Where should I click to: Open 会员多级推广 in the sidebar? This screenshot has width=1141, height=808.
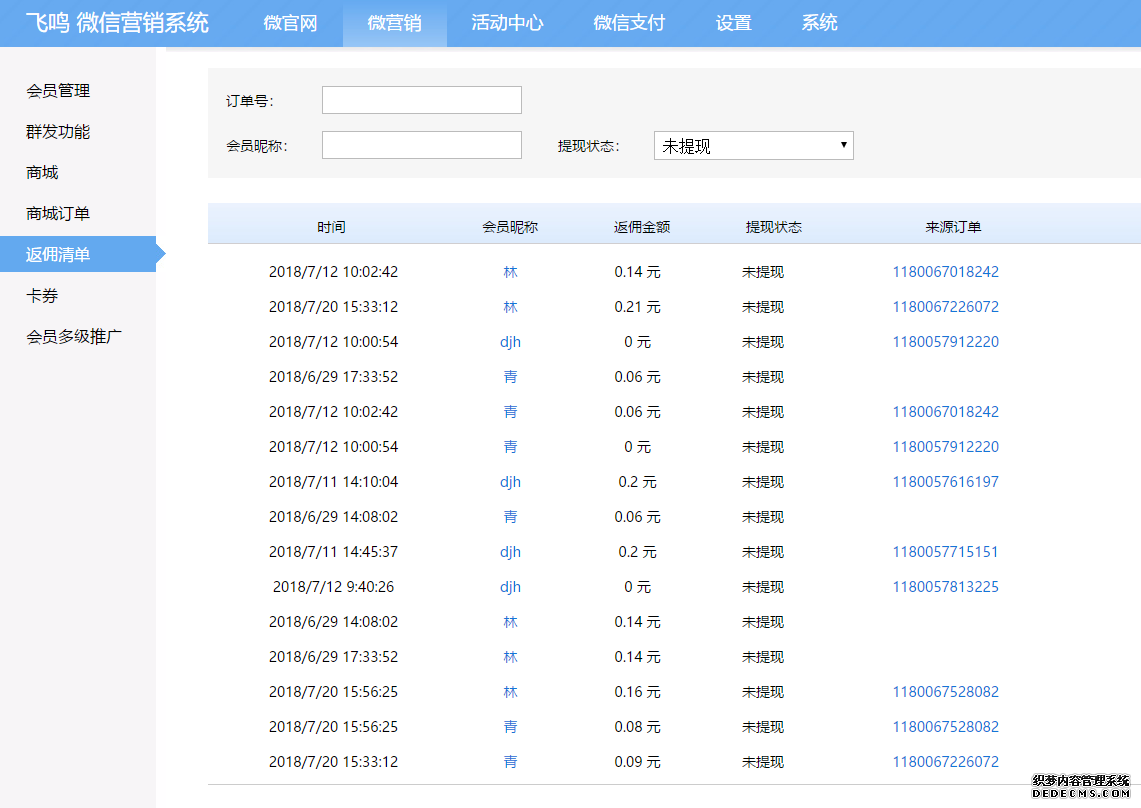pyautogui.click(x=74, y=336)
